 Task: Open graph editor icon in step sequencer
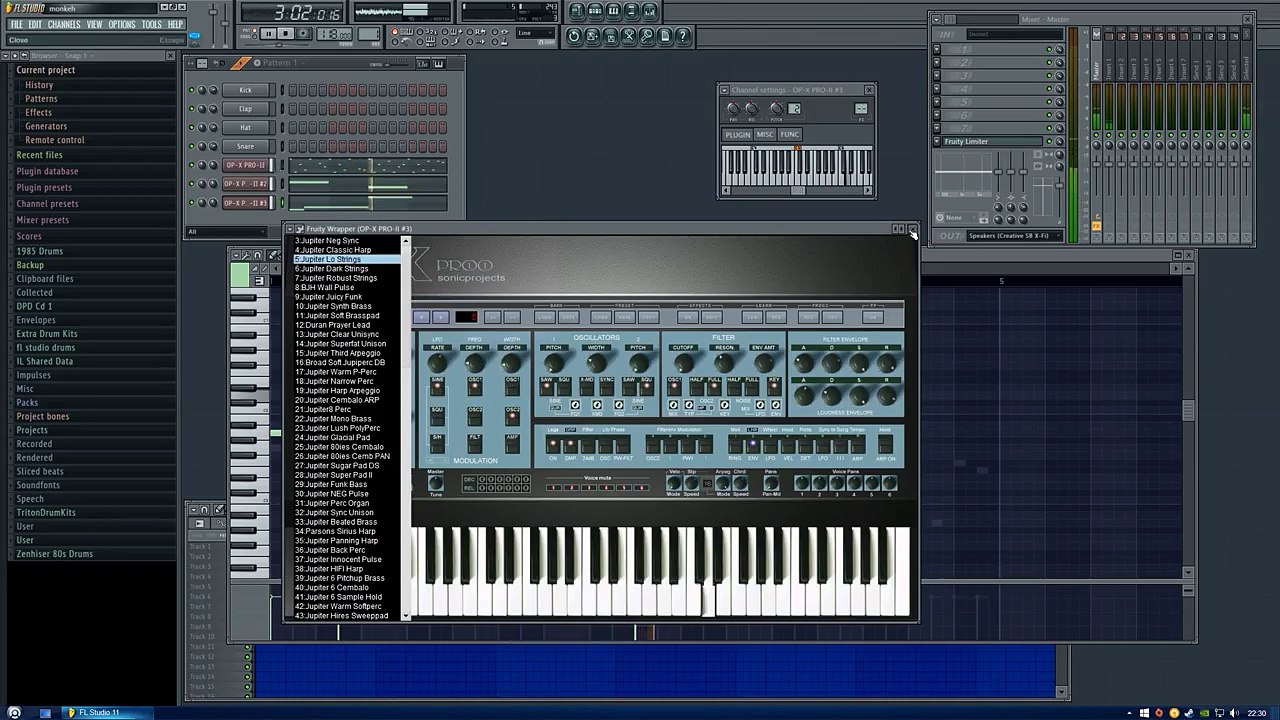tap(423, 64)
